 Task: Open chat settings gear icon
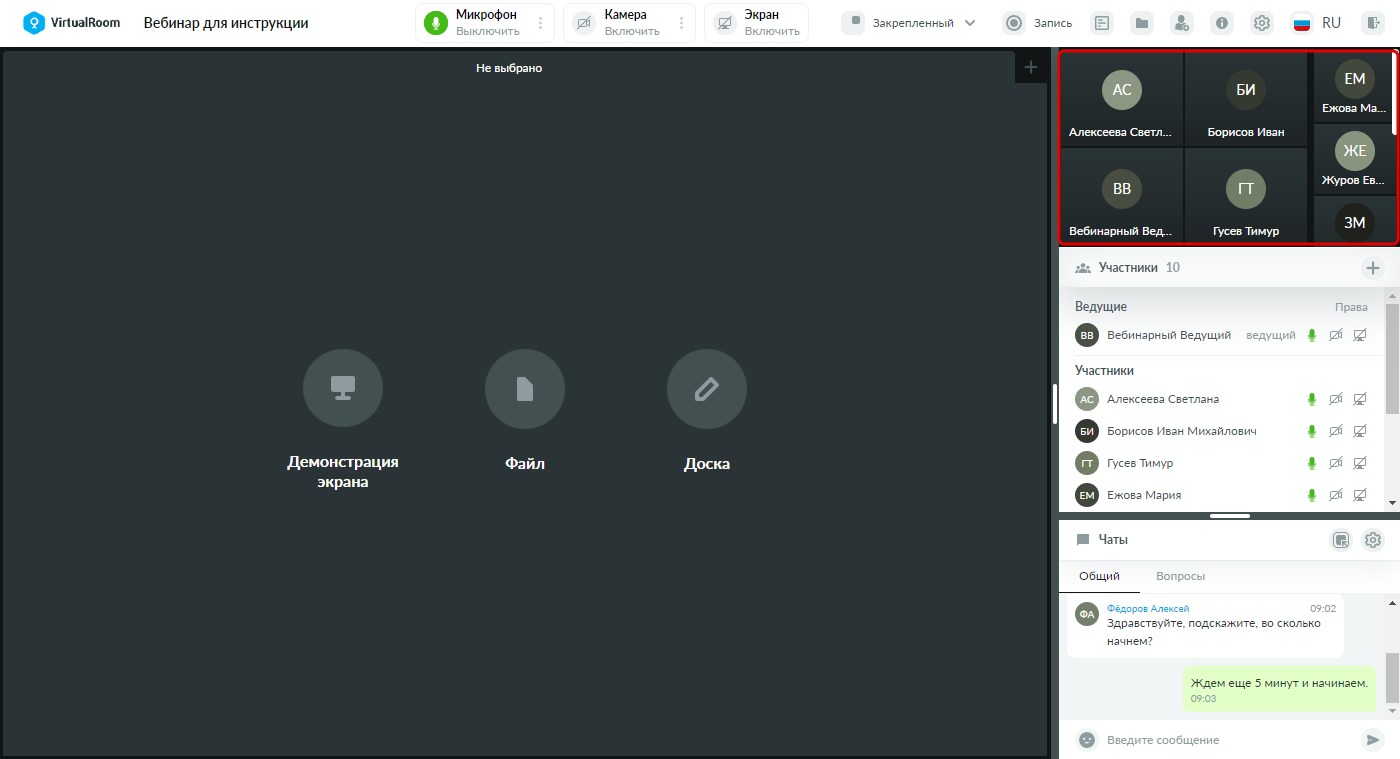point(1373,540)
